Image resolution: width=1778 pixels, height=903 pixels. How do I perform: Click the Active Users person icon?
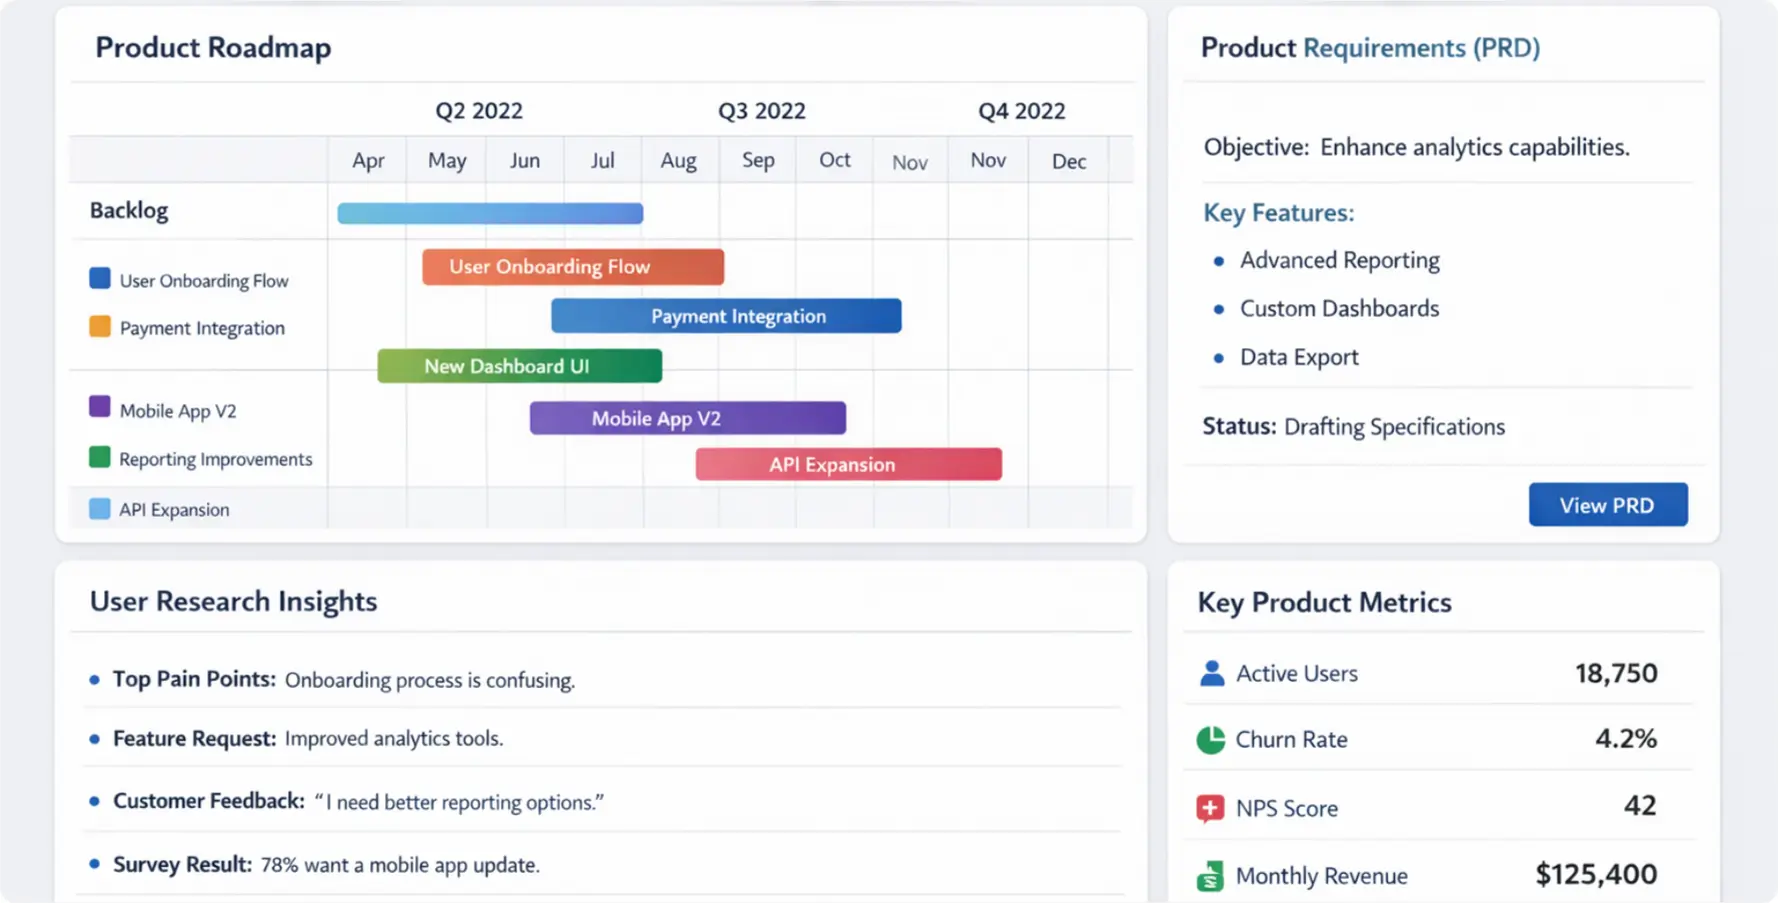1211,673
